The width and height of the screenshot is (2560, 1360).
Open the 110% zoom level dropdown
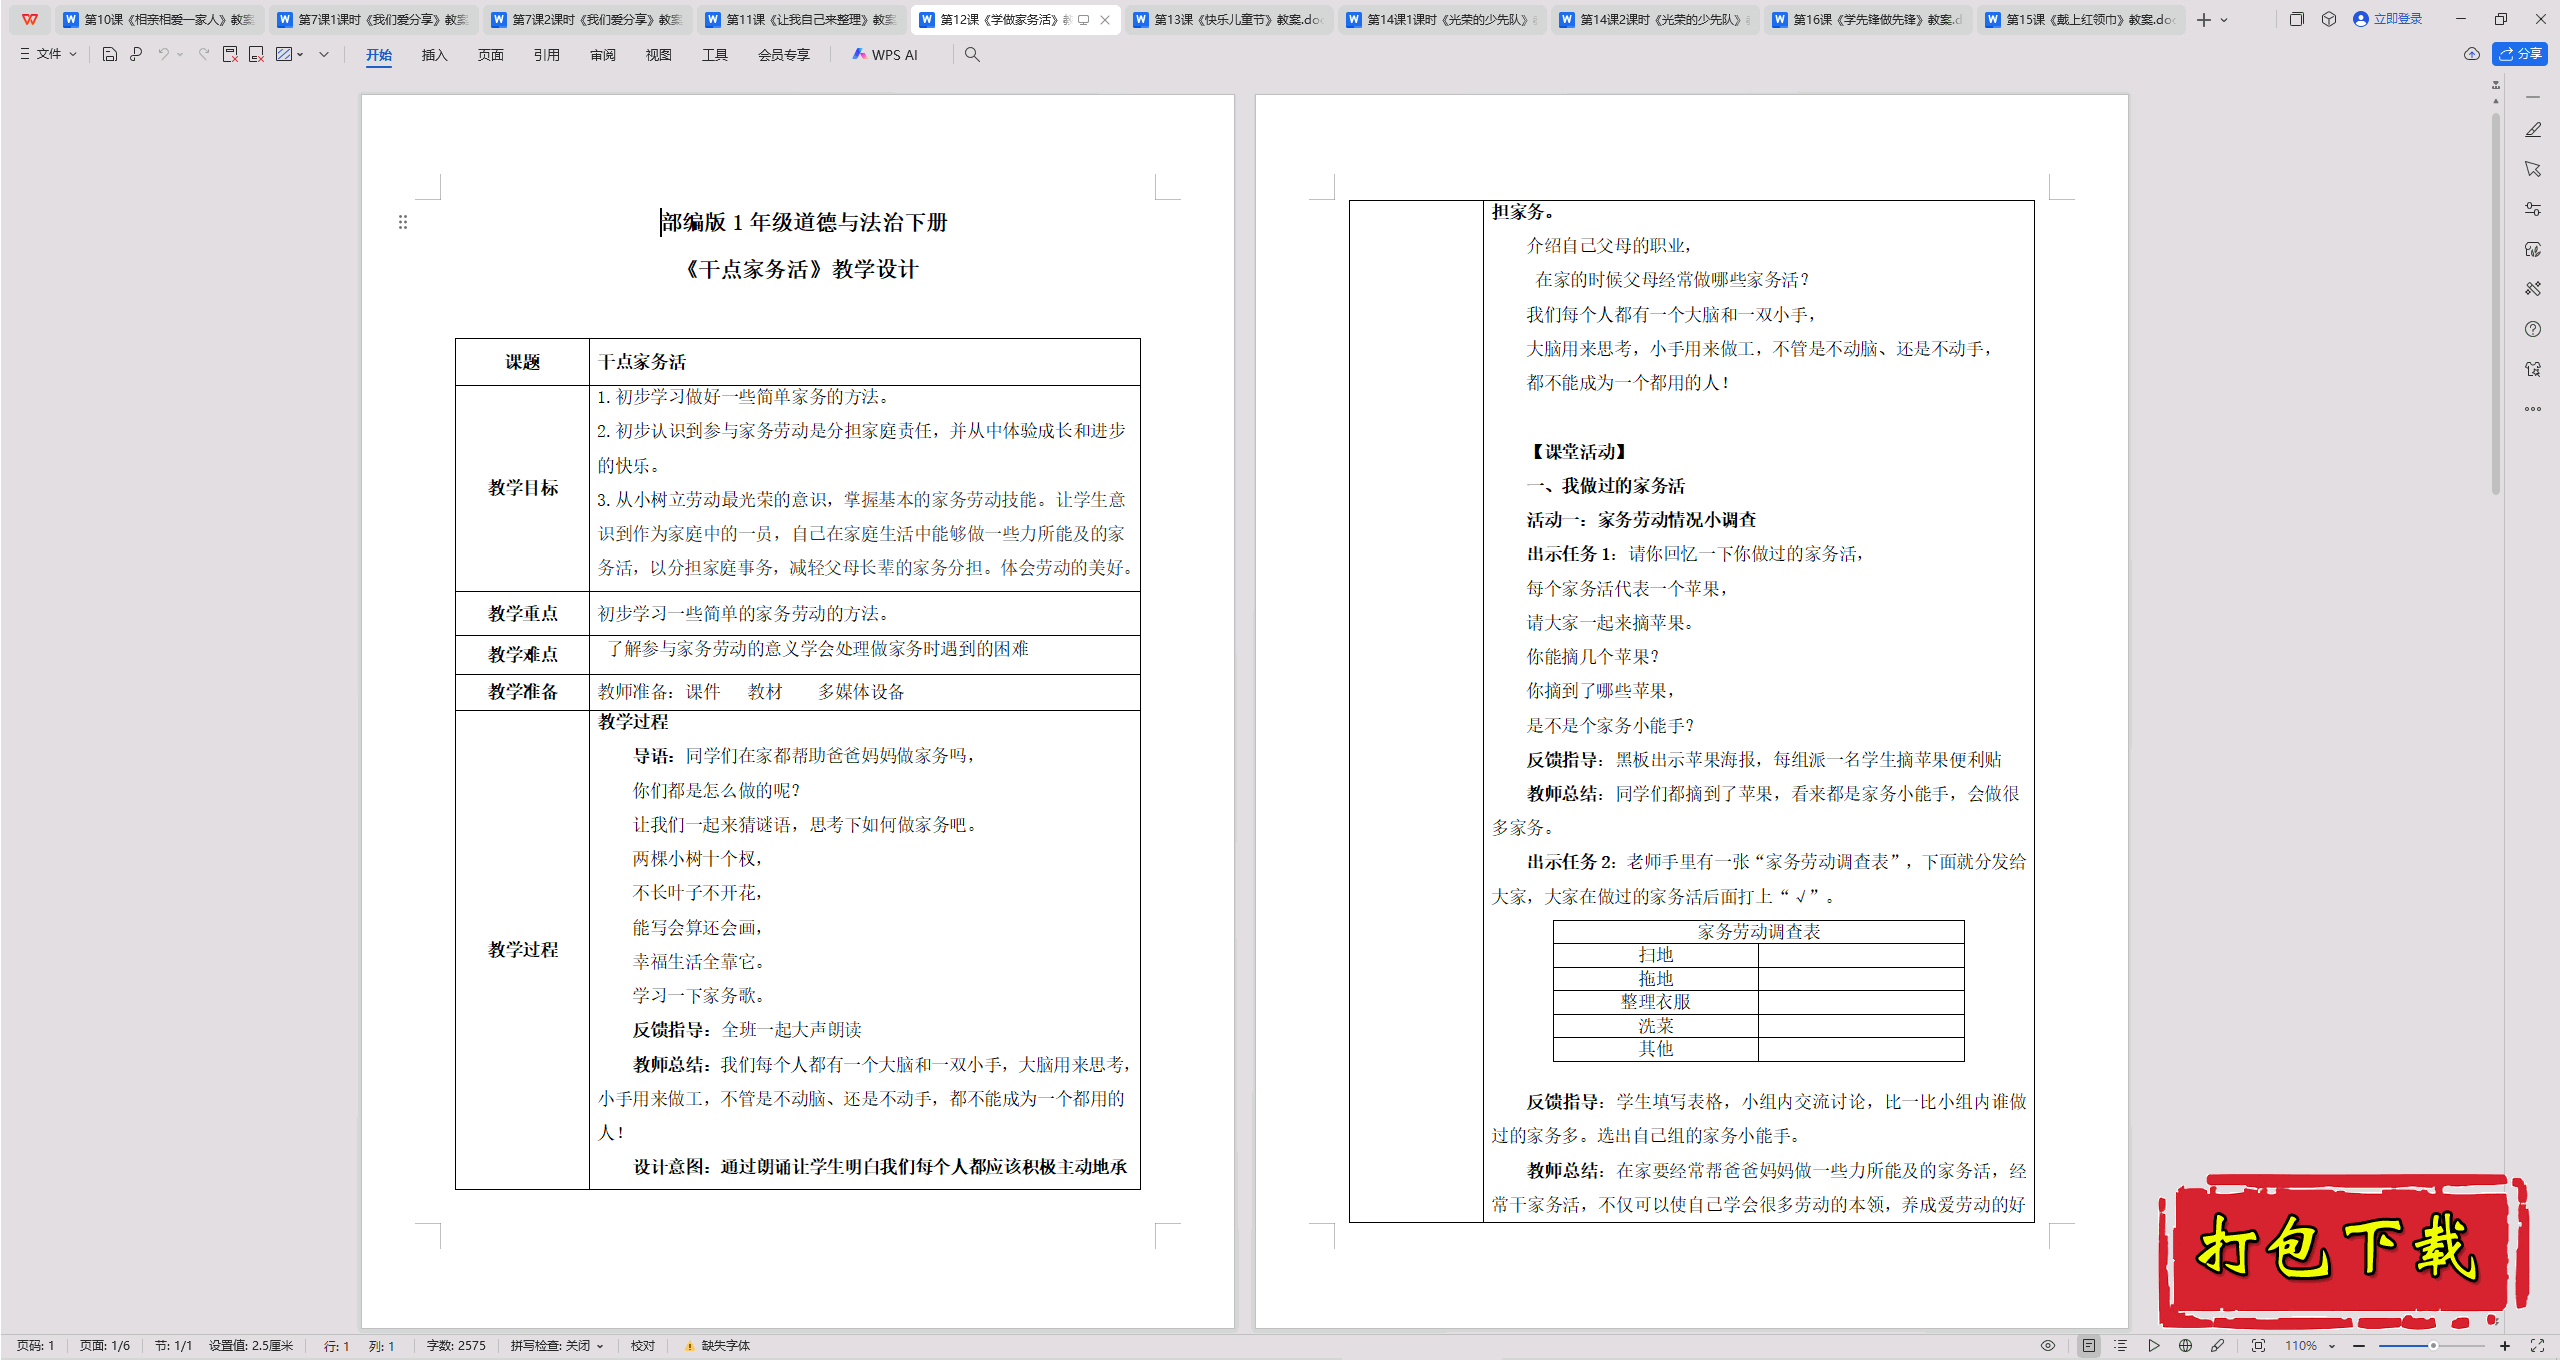2309,1346
